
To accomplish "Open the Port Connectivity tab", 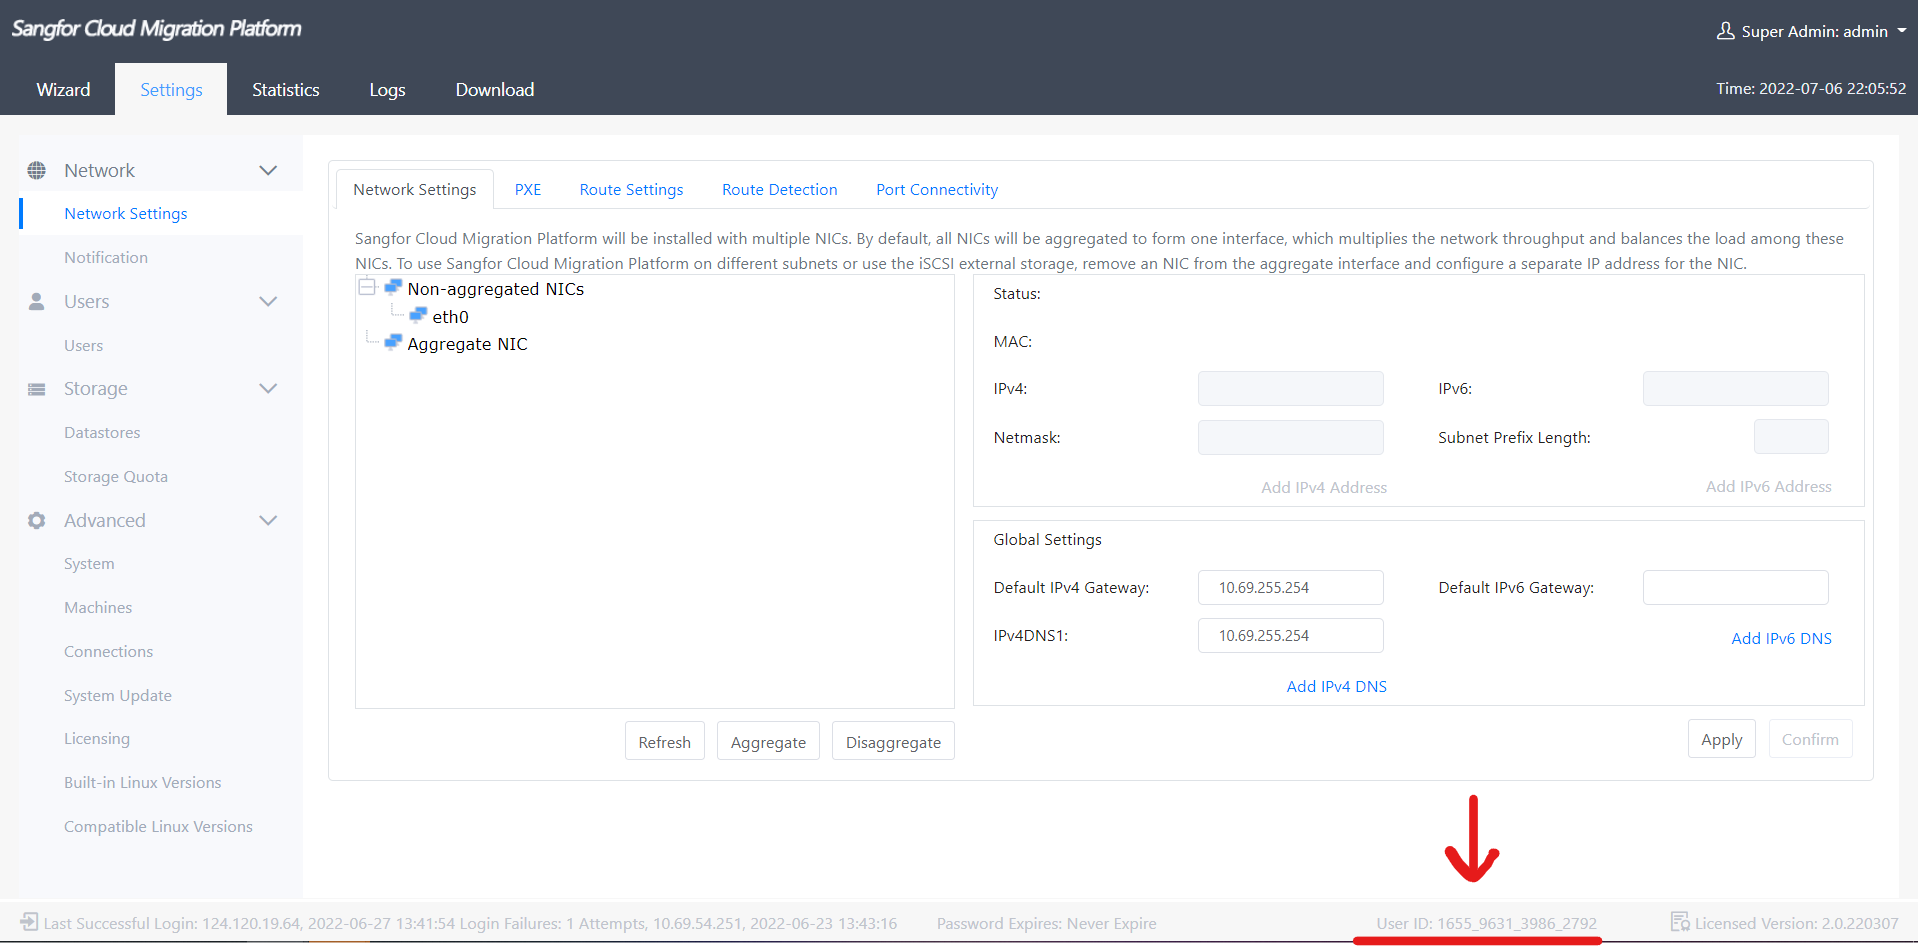I will pos(937,189).
